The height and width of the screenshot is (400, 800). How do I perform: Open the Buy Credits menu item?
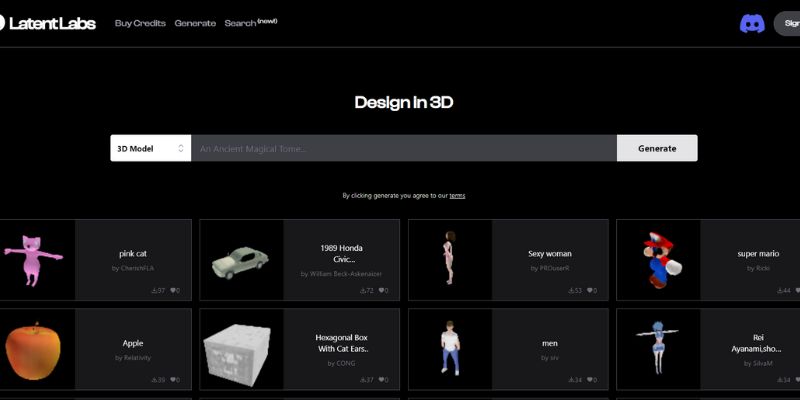pos(140,23)
